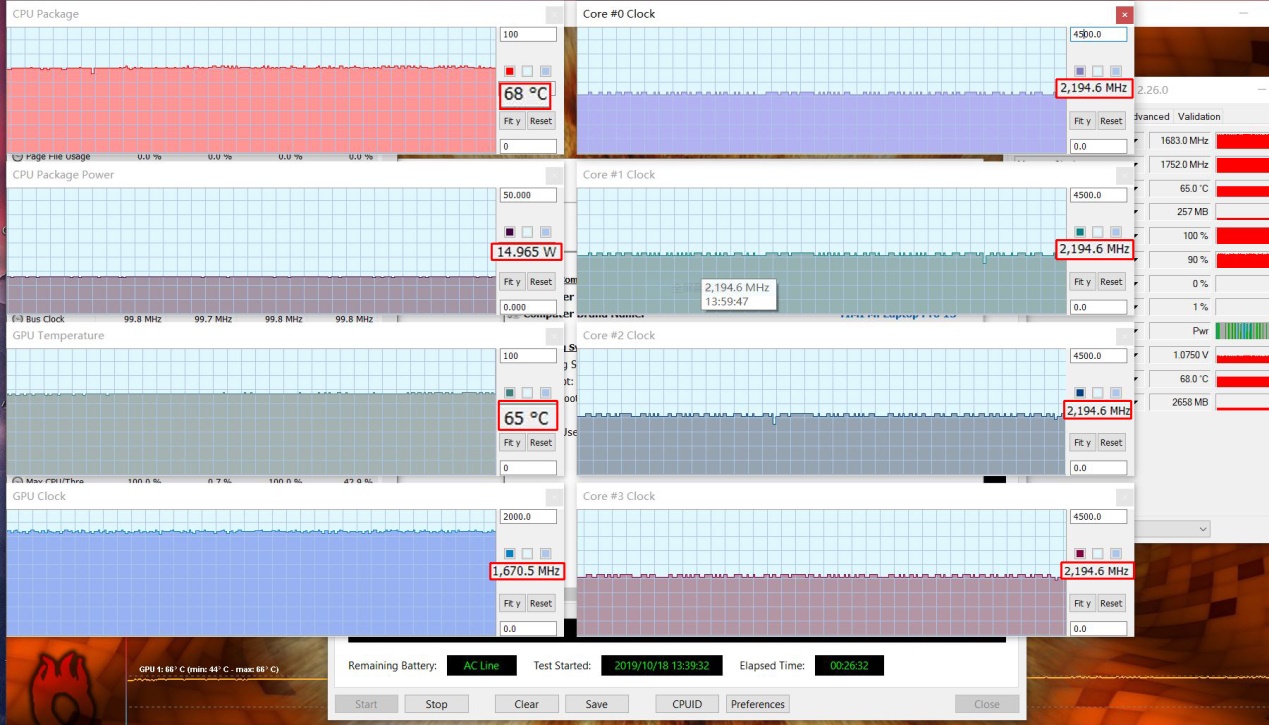Reset the Core #2 Clock graph
This screenshot has height=725, width=1269.
click(1111, 442)
